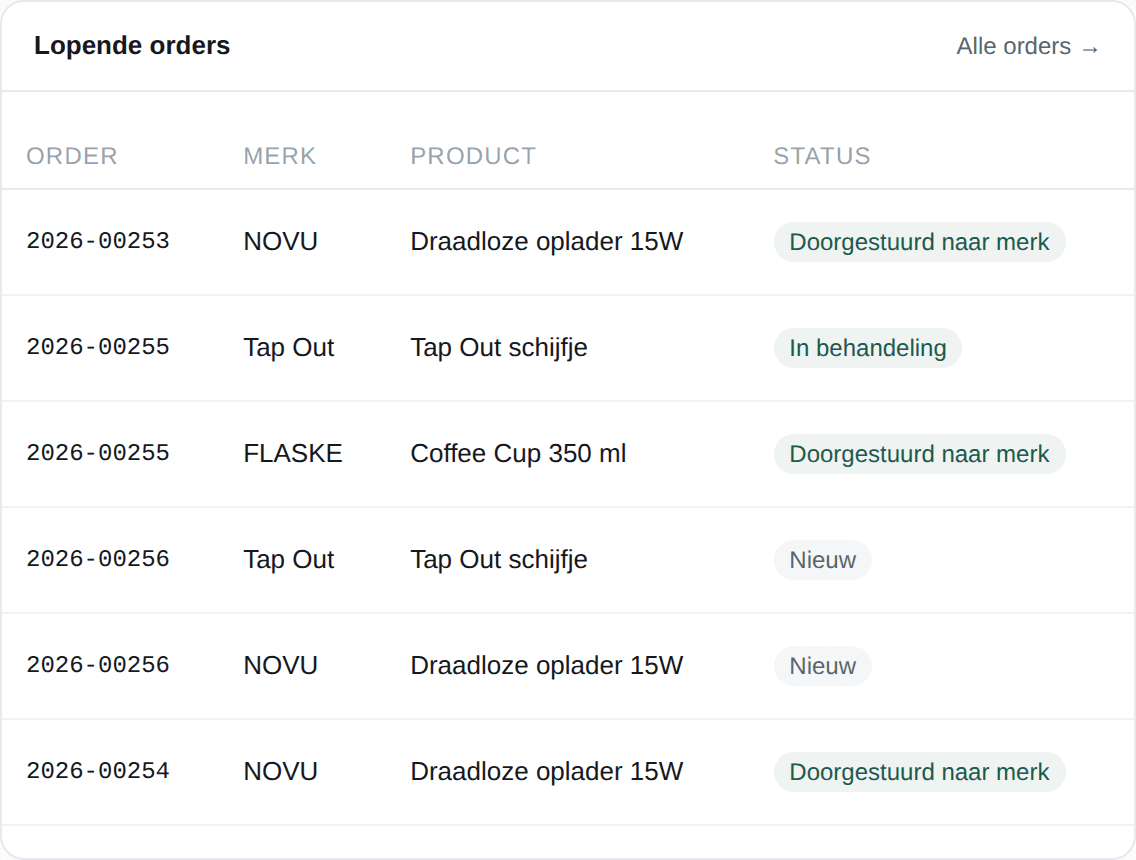Select the ORDER column header
This screenshot has width=1136, height=860.
(x=72, y=156)
